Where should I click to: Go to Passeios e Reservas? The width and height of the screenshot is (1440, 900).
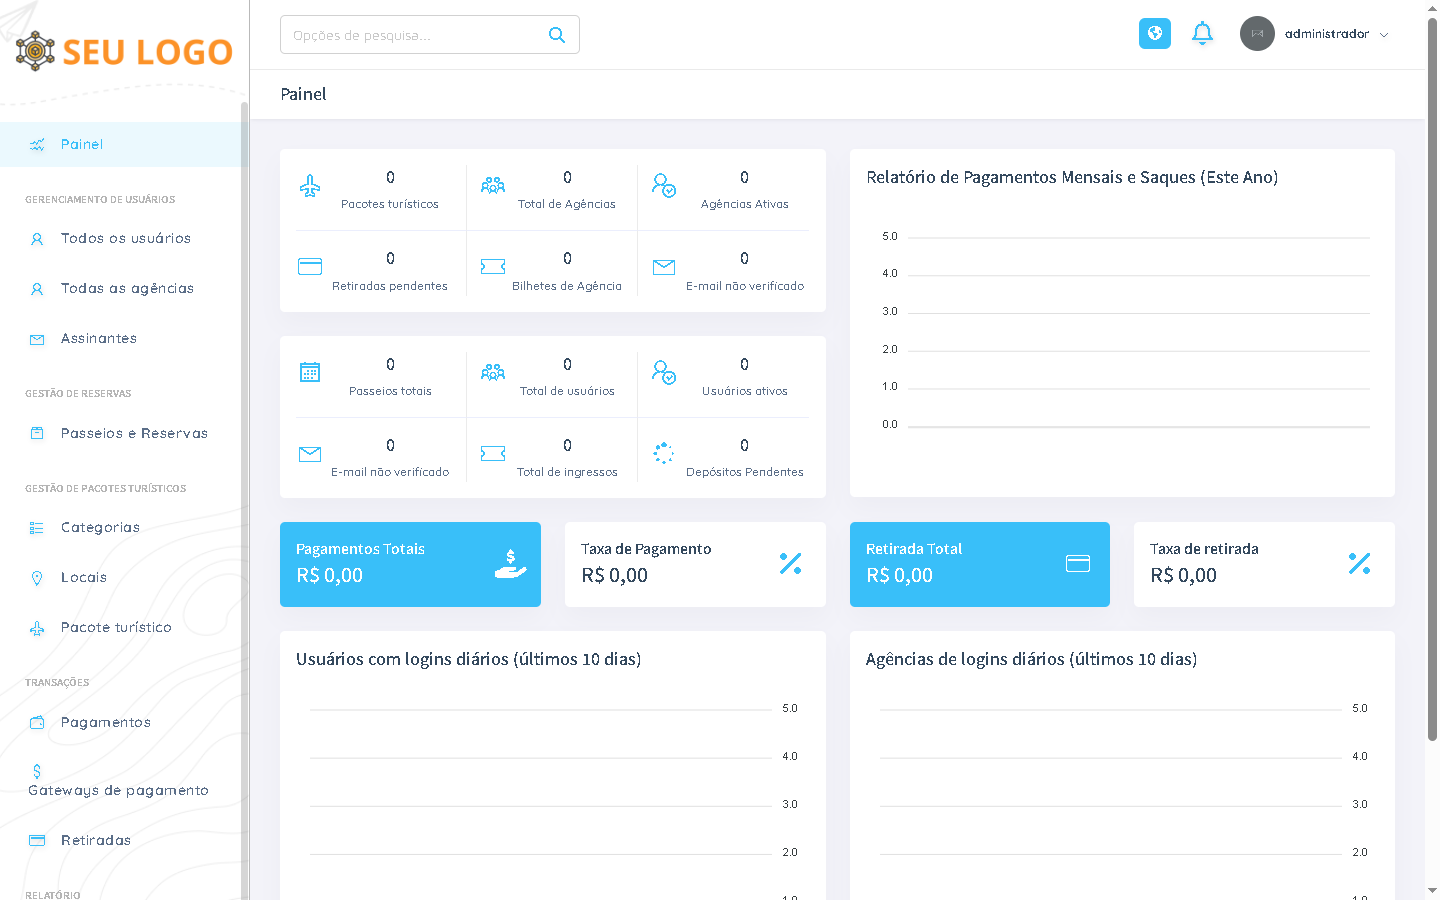tap(134, 433)
